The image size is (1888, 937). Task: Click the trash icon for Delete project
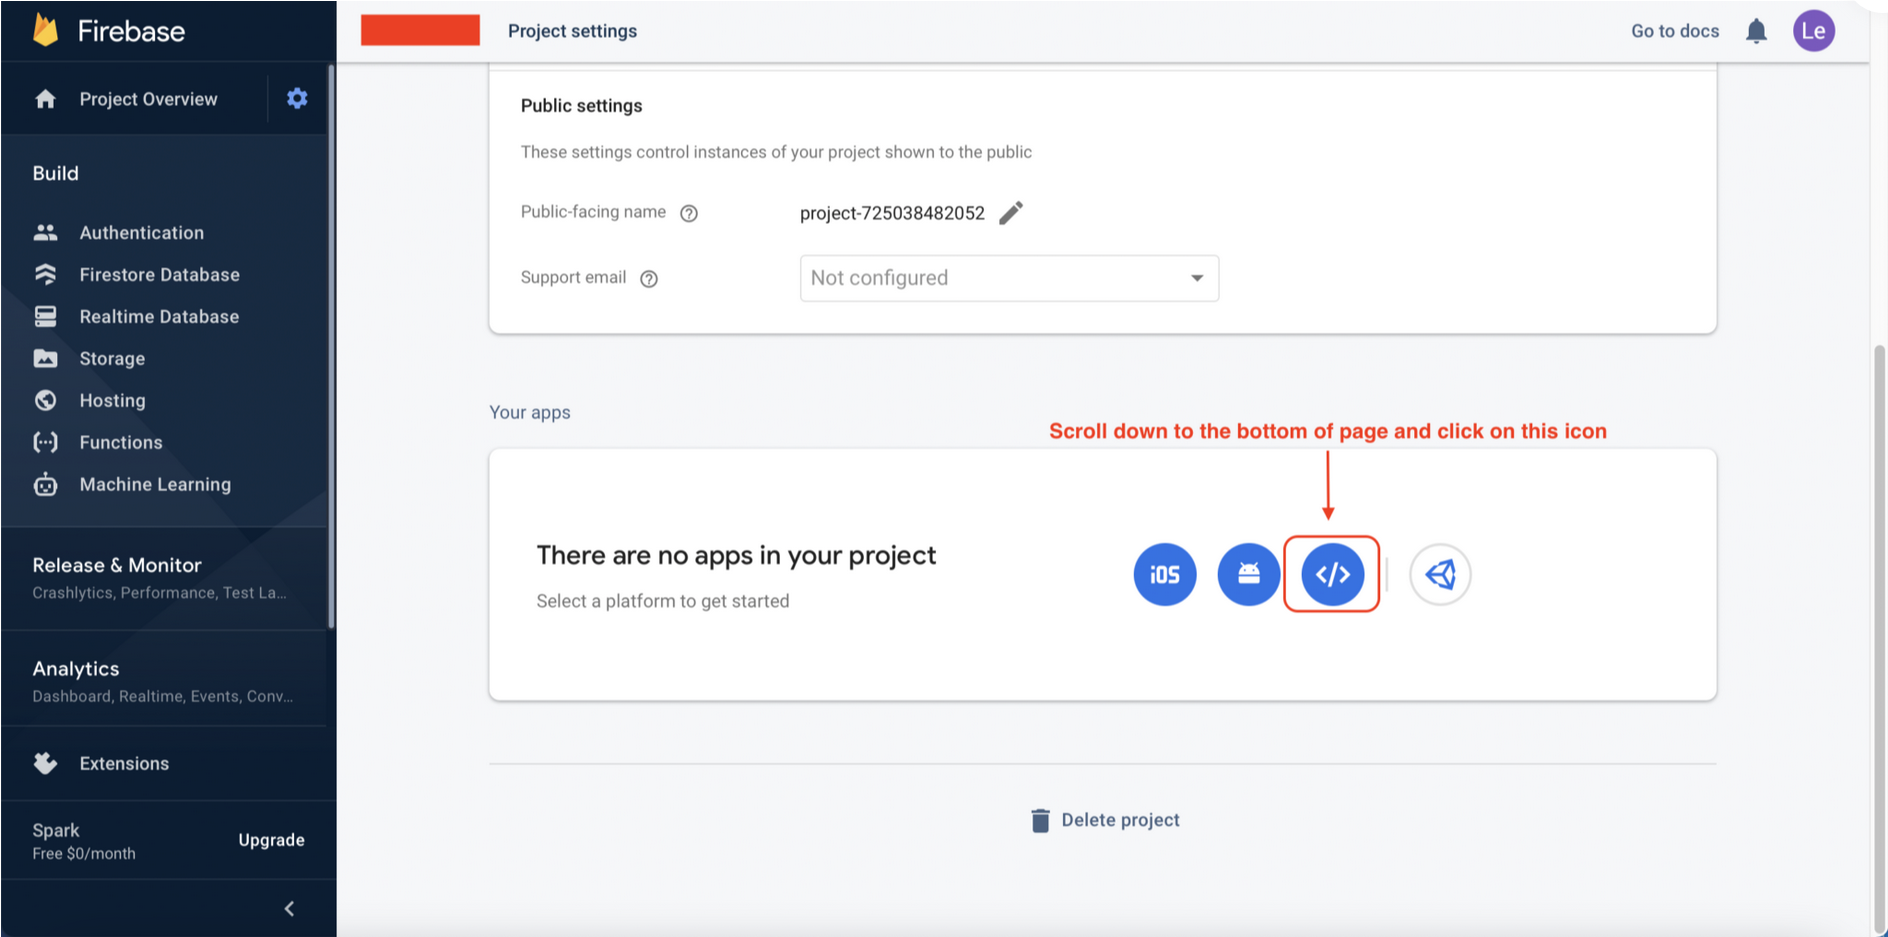point(1040,820)
